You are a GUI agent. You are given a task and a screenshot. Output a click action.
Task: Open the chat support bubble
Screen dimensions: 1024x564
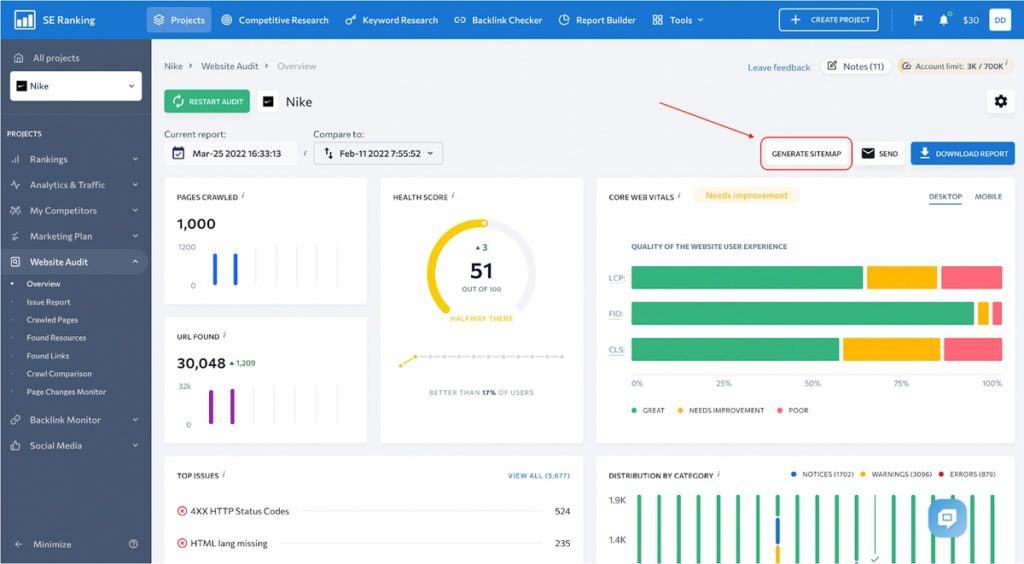[947, 518]
